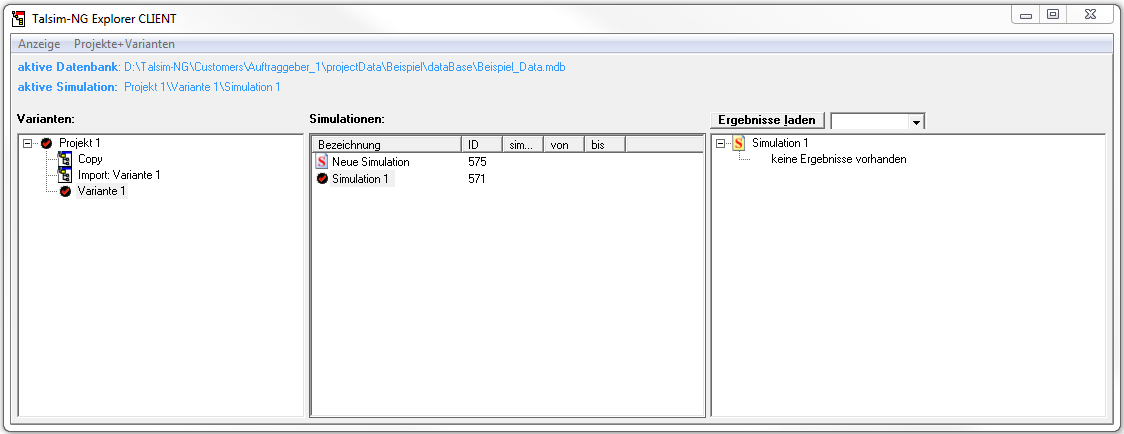This screenshot has height=434, width=1124.
Task: Click the Import: Variante 1 icon
Action: pos(65,175)
